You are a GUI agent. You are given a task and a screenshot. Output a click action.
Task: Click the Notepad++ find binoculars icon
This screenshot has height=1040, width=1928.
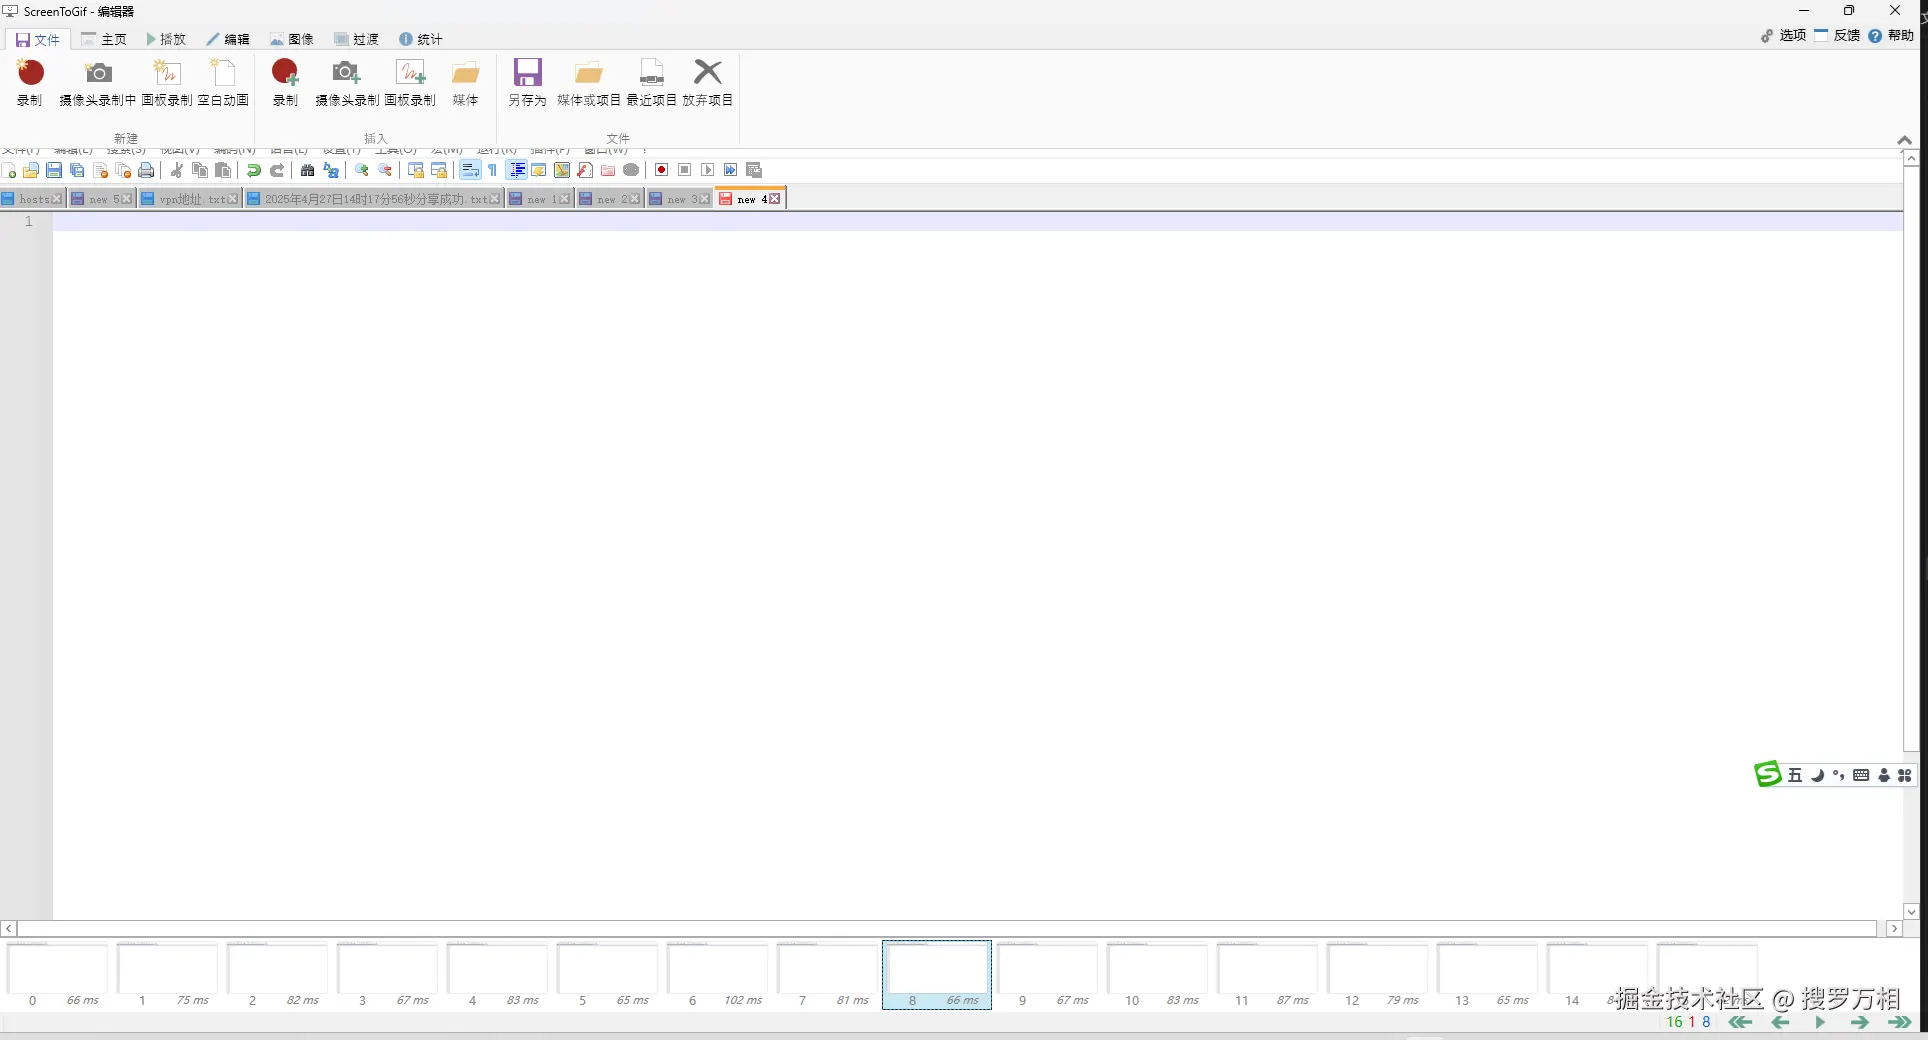308,170
